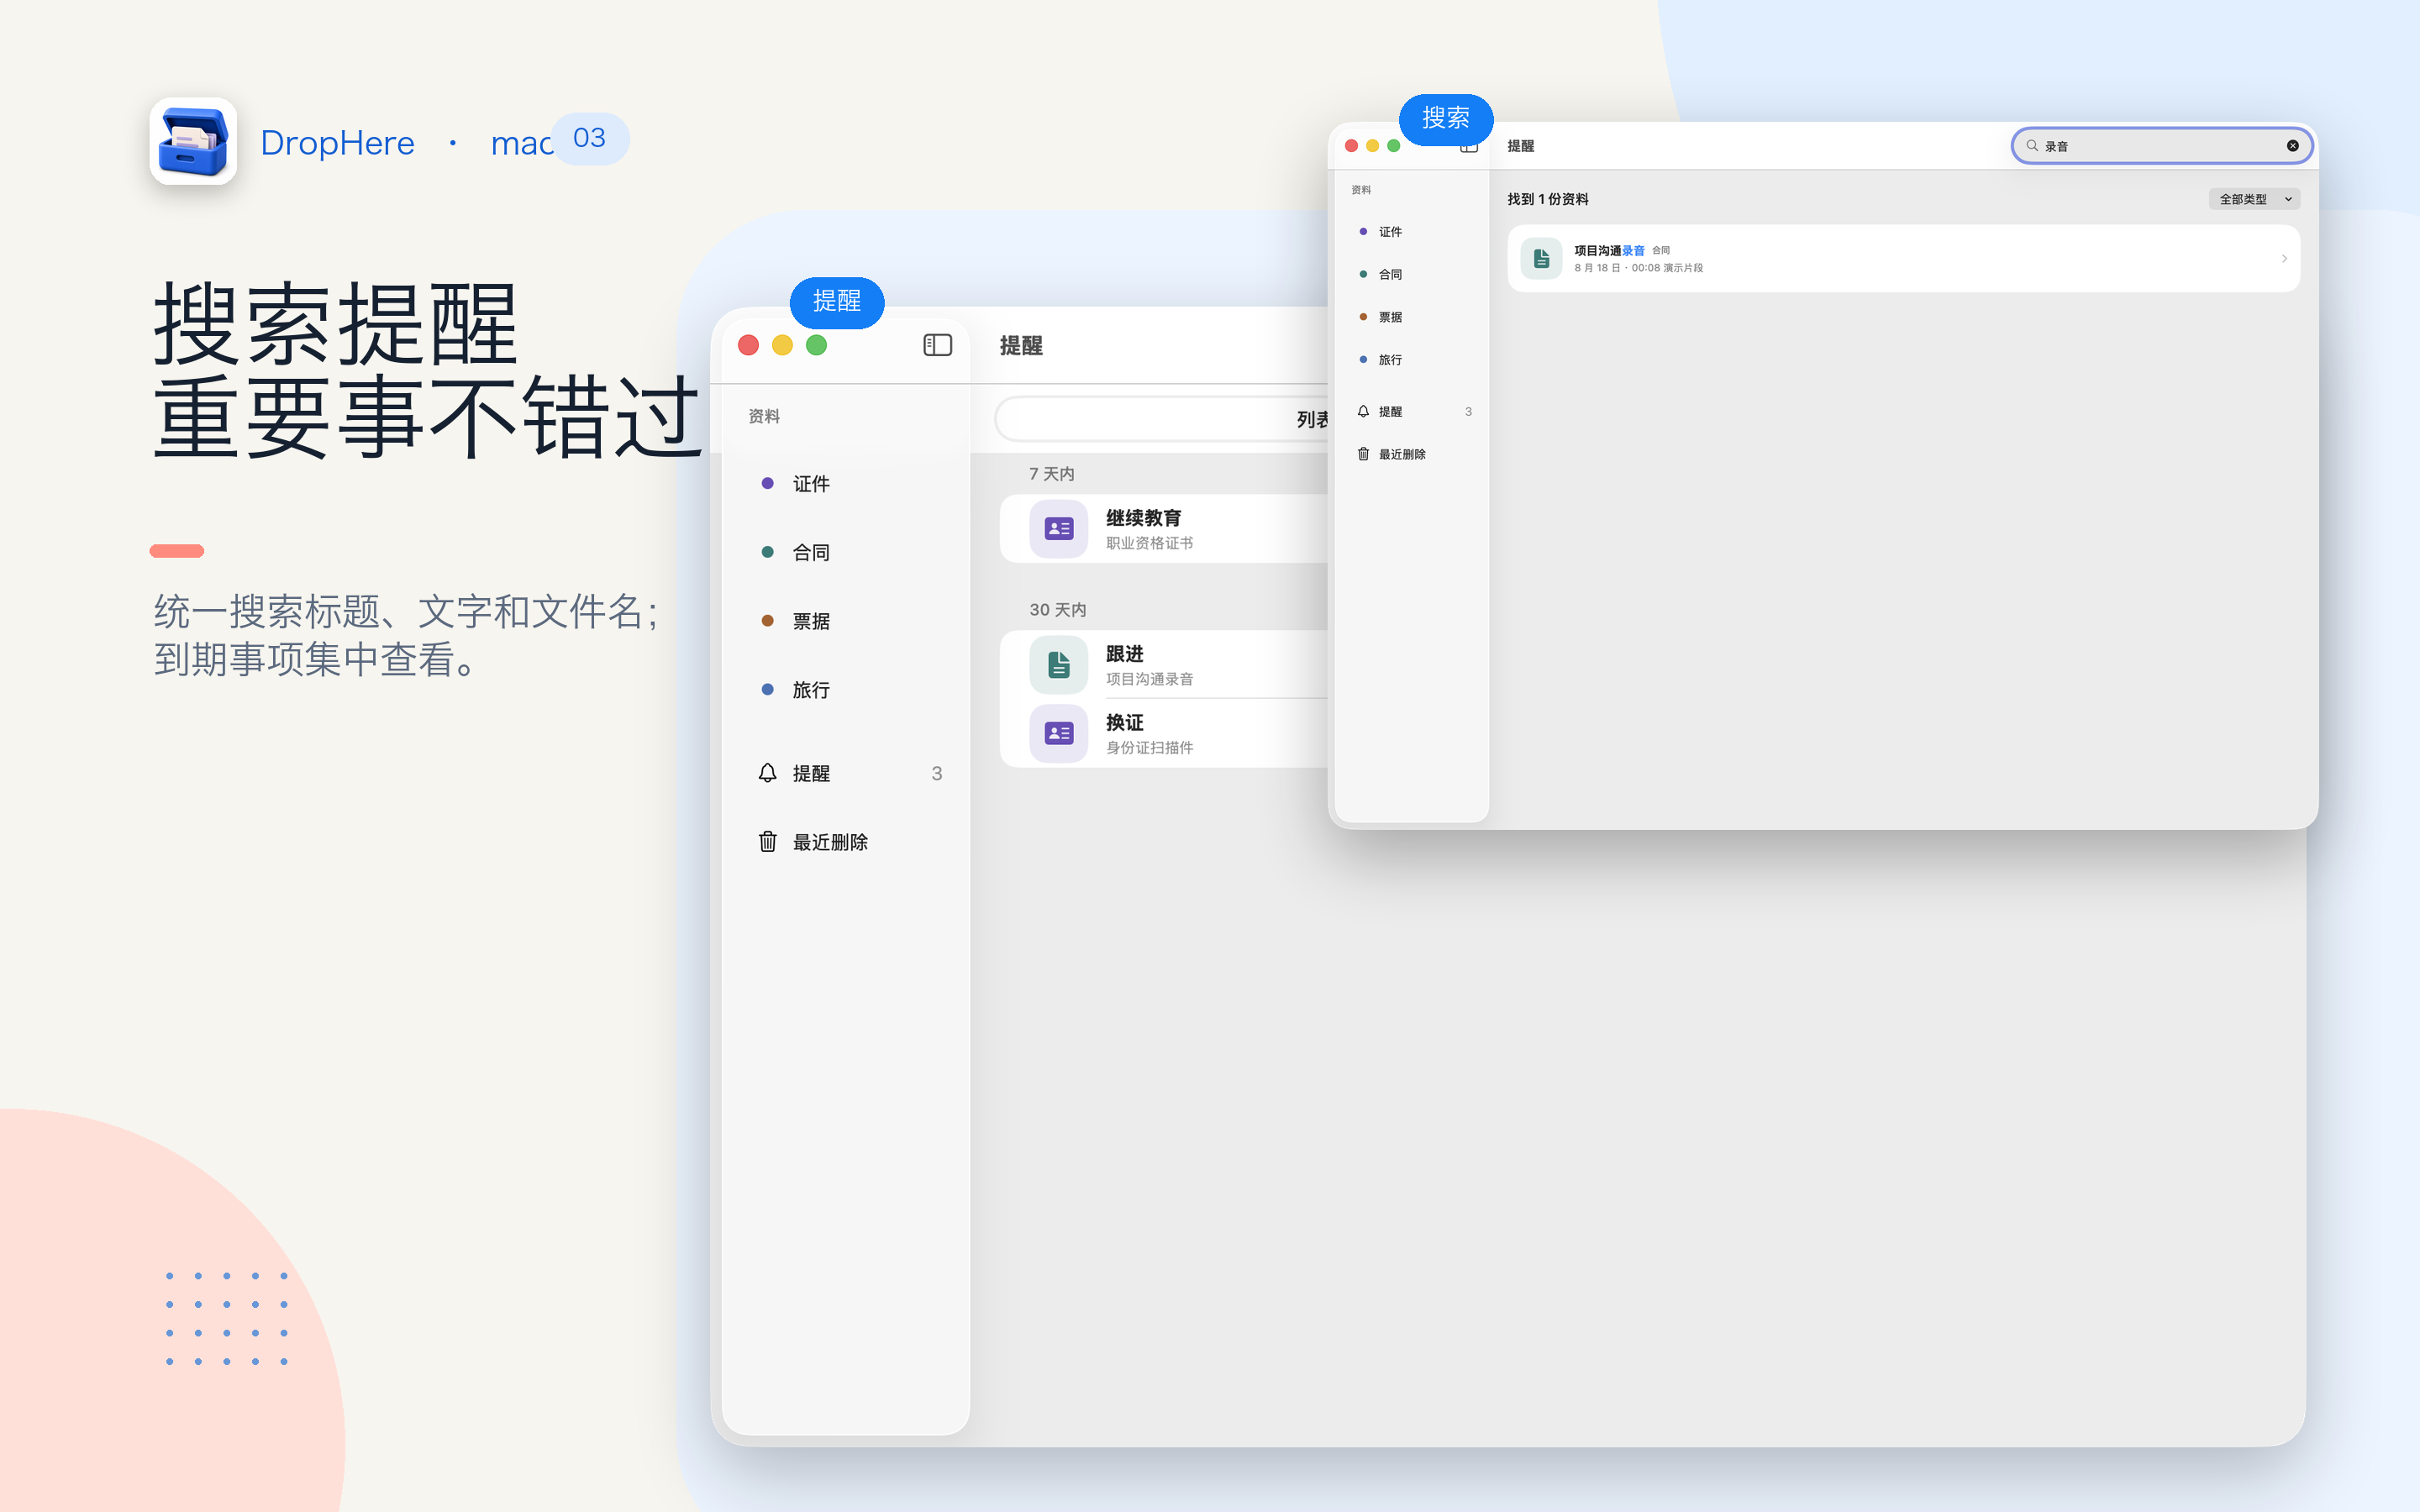Click the document icon of 项目沟通录音 result
Image resolution: width=2420 pixels, height=1512 pixels.
pyautogui.click(x=1541, y=258)
